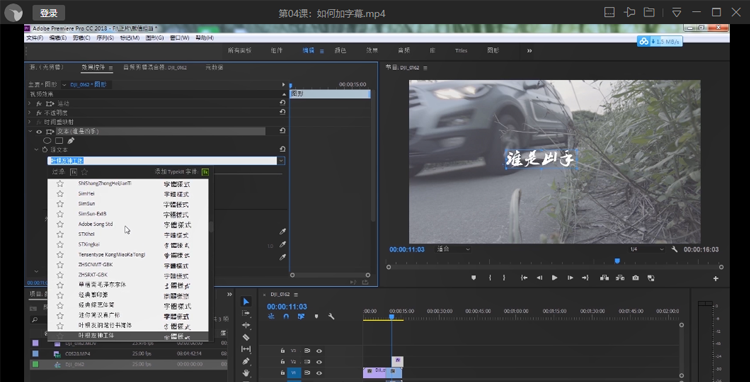Image resolution: width=750 pixels, height=382 pixels.
Task: Toggle lock on V3 track
Action: click(x=283, y=351)
